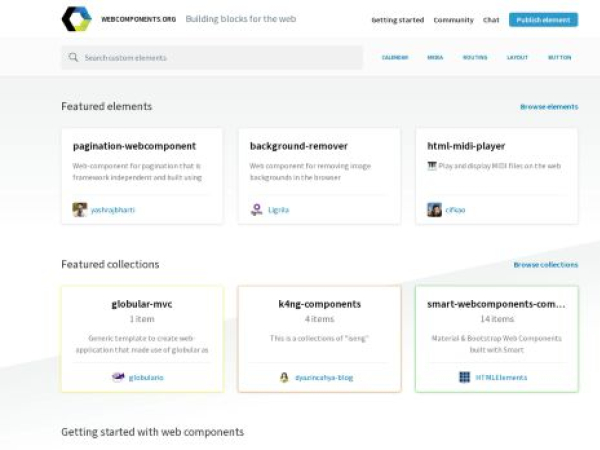Click the Publish element button

tap(543, 20)
